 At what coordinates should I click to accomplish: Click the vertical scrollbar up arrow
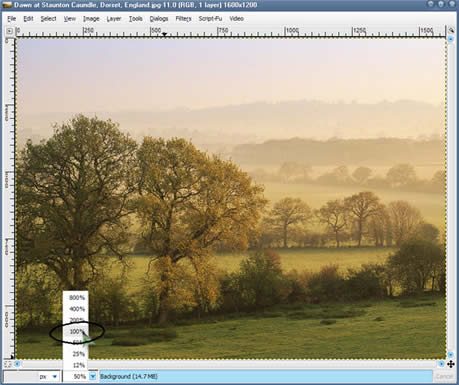point(451,39)
